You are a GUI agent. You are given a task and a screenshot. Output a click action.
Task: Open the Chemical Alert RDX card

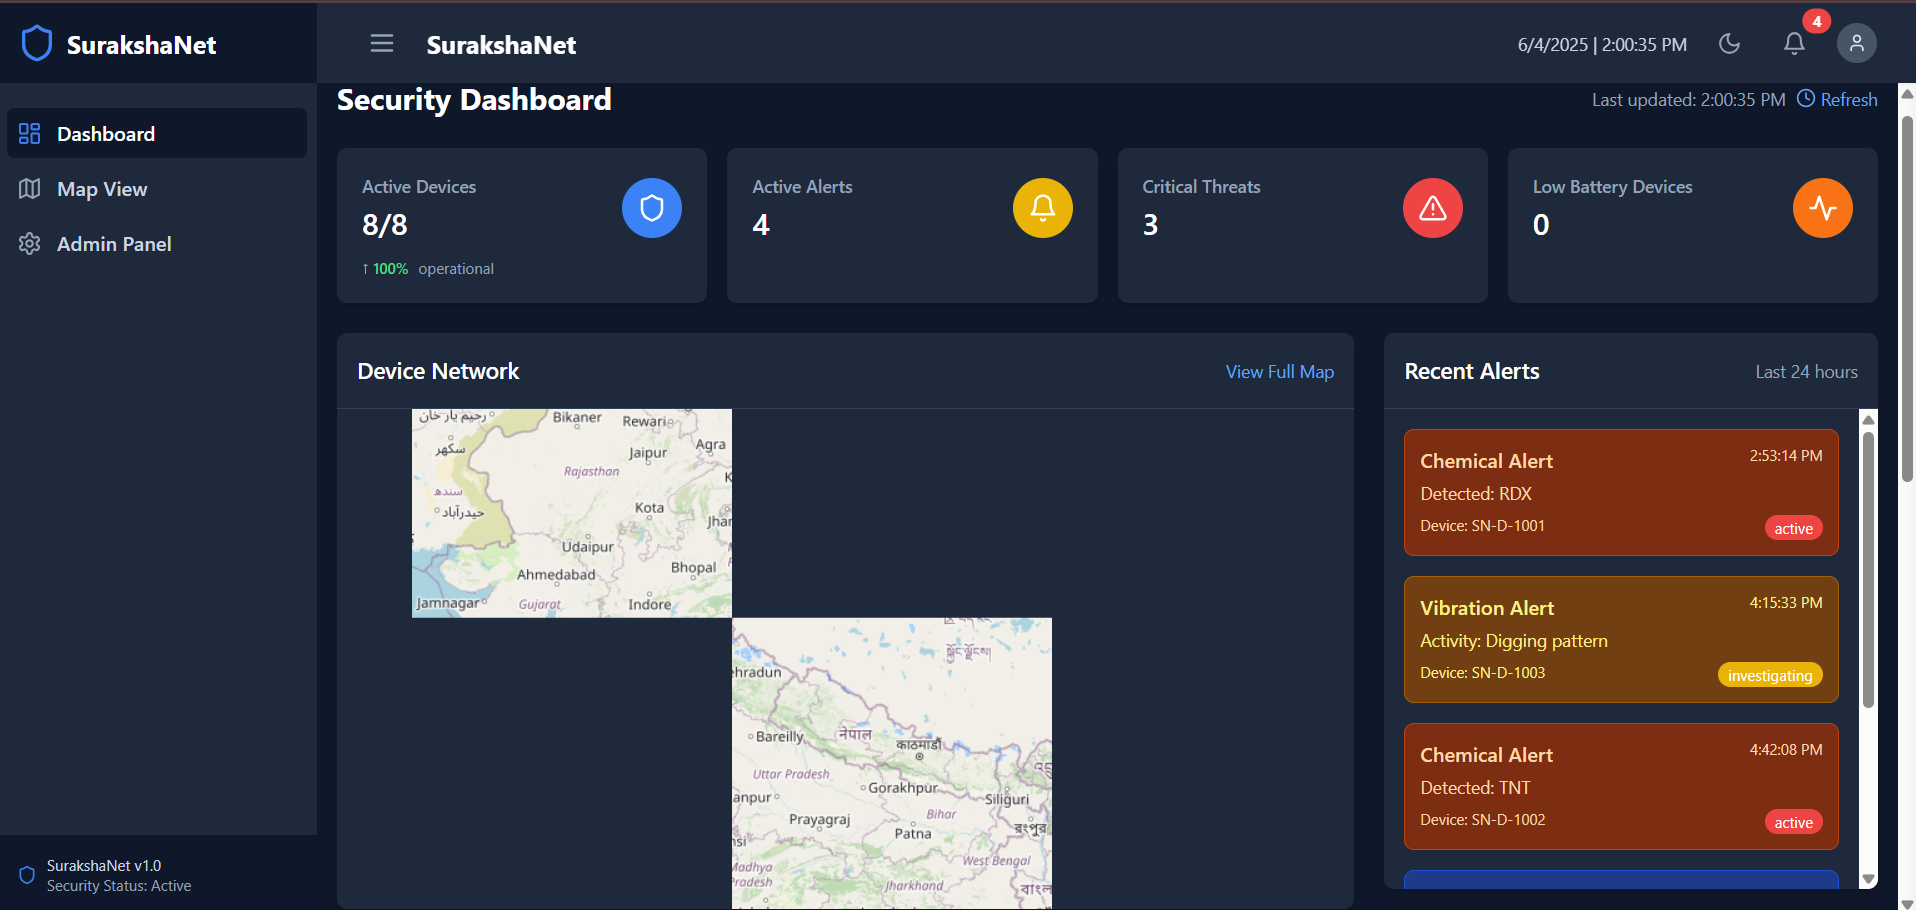1621,492
